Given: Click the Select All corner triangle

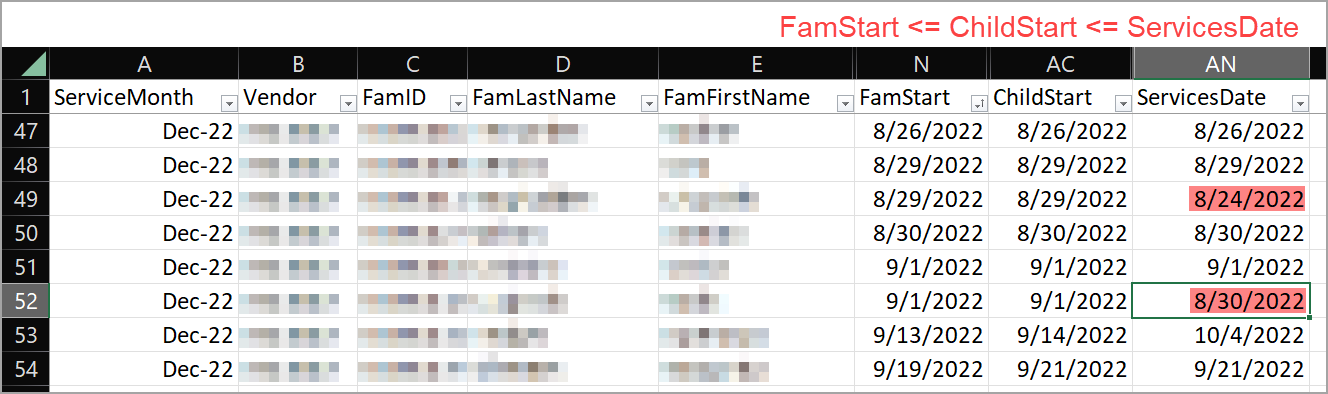Looking at the screenshot, I should [x=34, y=64].
